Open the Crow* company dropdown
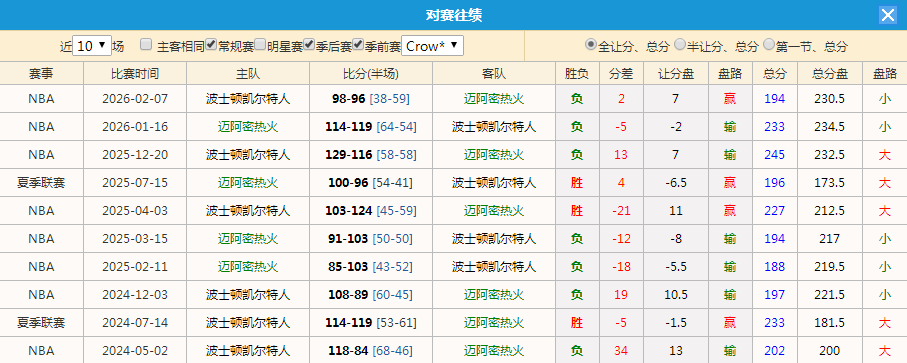The image size is (907, 363). pos(432,46)
